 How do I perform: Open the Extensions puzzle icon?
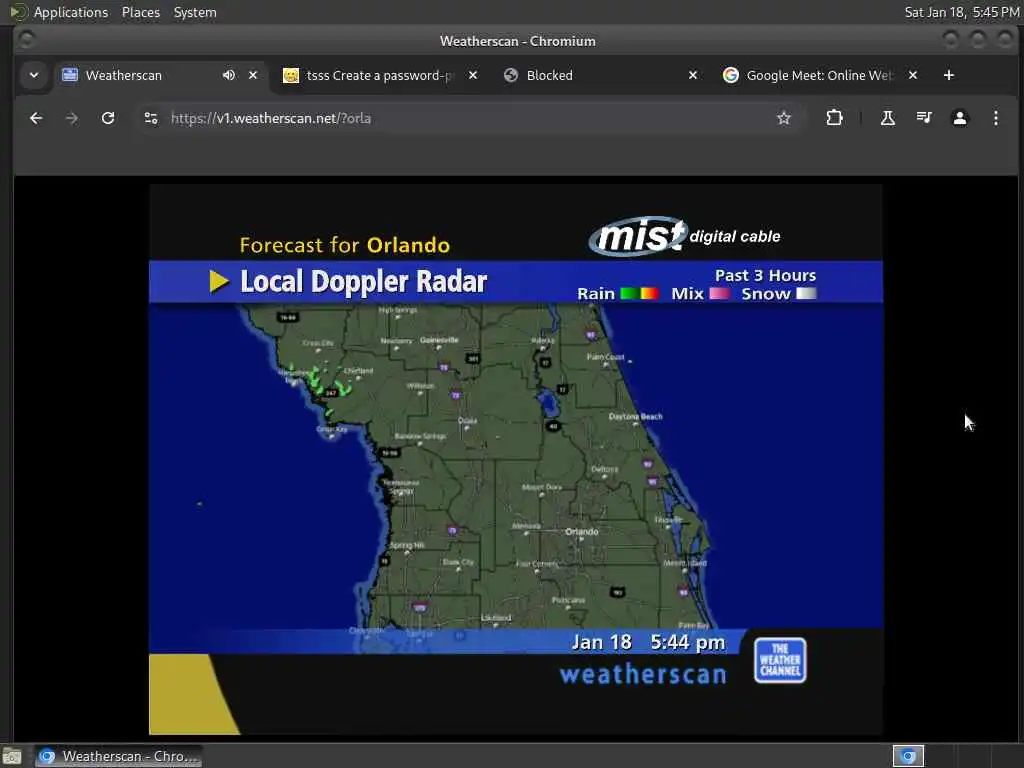point(834,118)
